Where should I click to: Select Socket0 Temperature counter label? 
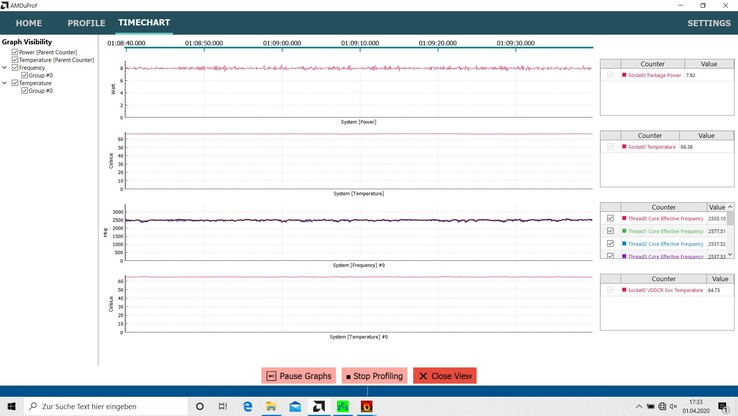pos(652,147)
